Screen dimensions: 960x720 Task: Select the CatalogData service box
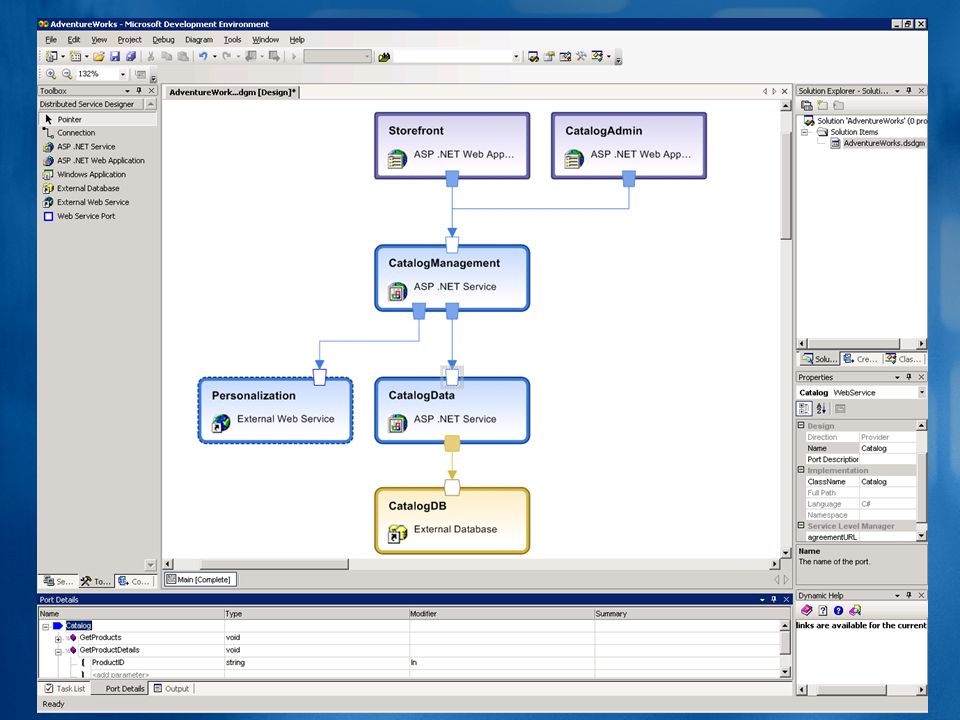pyautogui.click(x=452, y=410)
